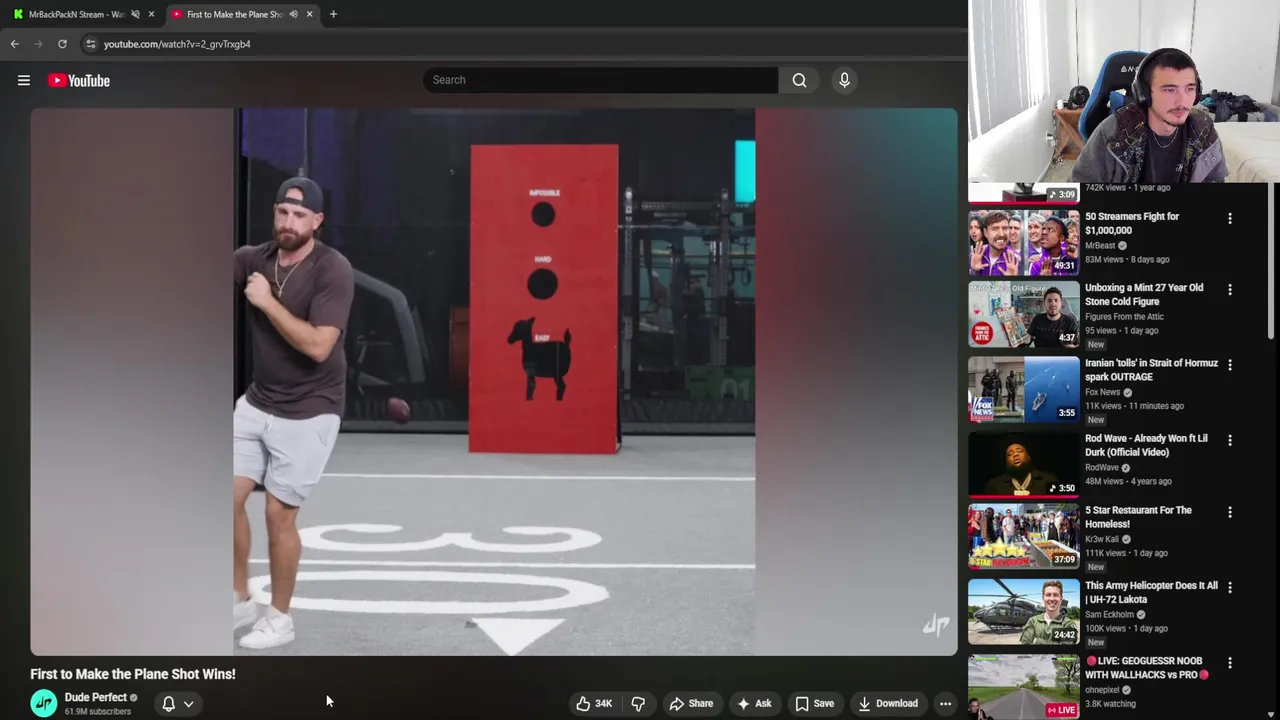Open options for GEOGUESSR live video
This screenshot has width=1280, height=720.
click(x=1230, y=663)
